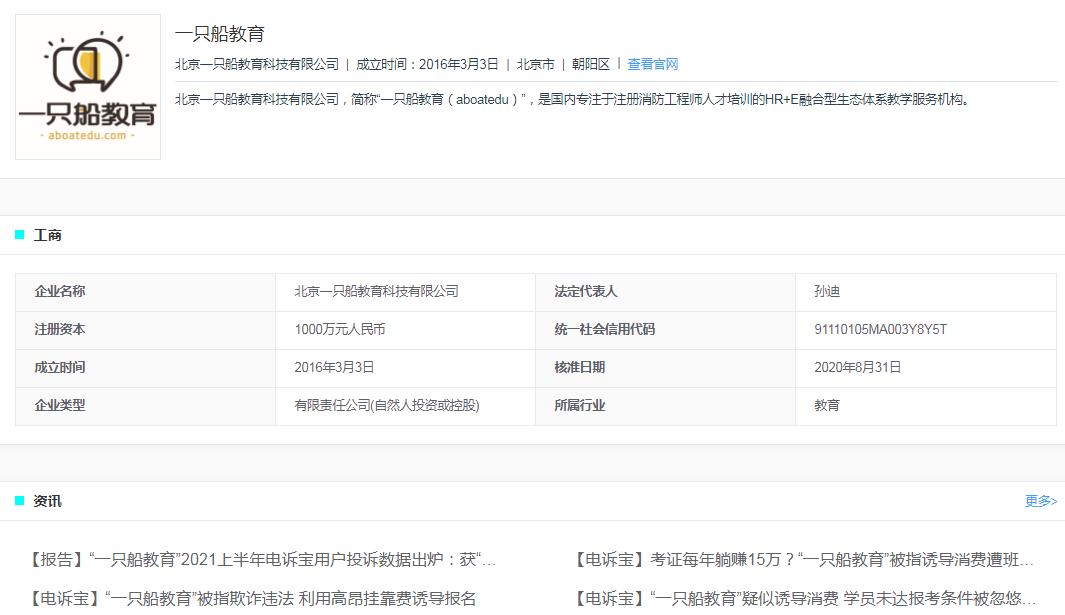
Task: Select the 资讯 section header
Action: (48, 500)
